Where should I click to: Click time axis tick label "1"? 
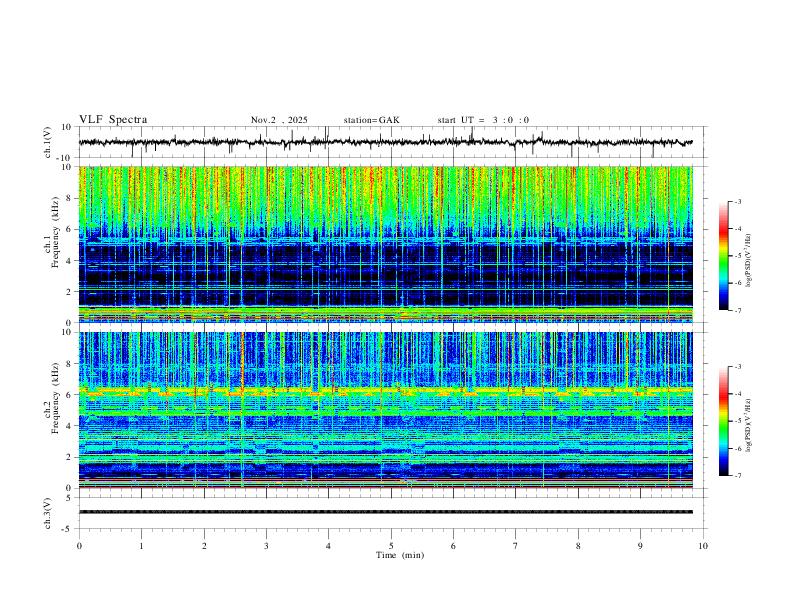click(141, 546)
